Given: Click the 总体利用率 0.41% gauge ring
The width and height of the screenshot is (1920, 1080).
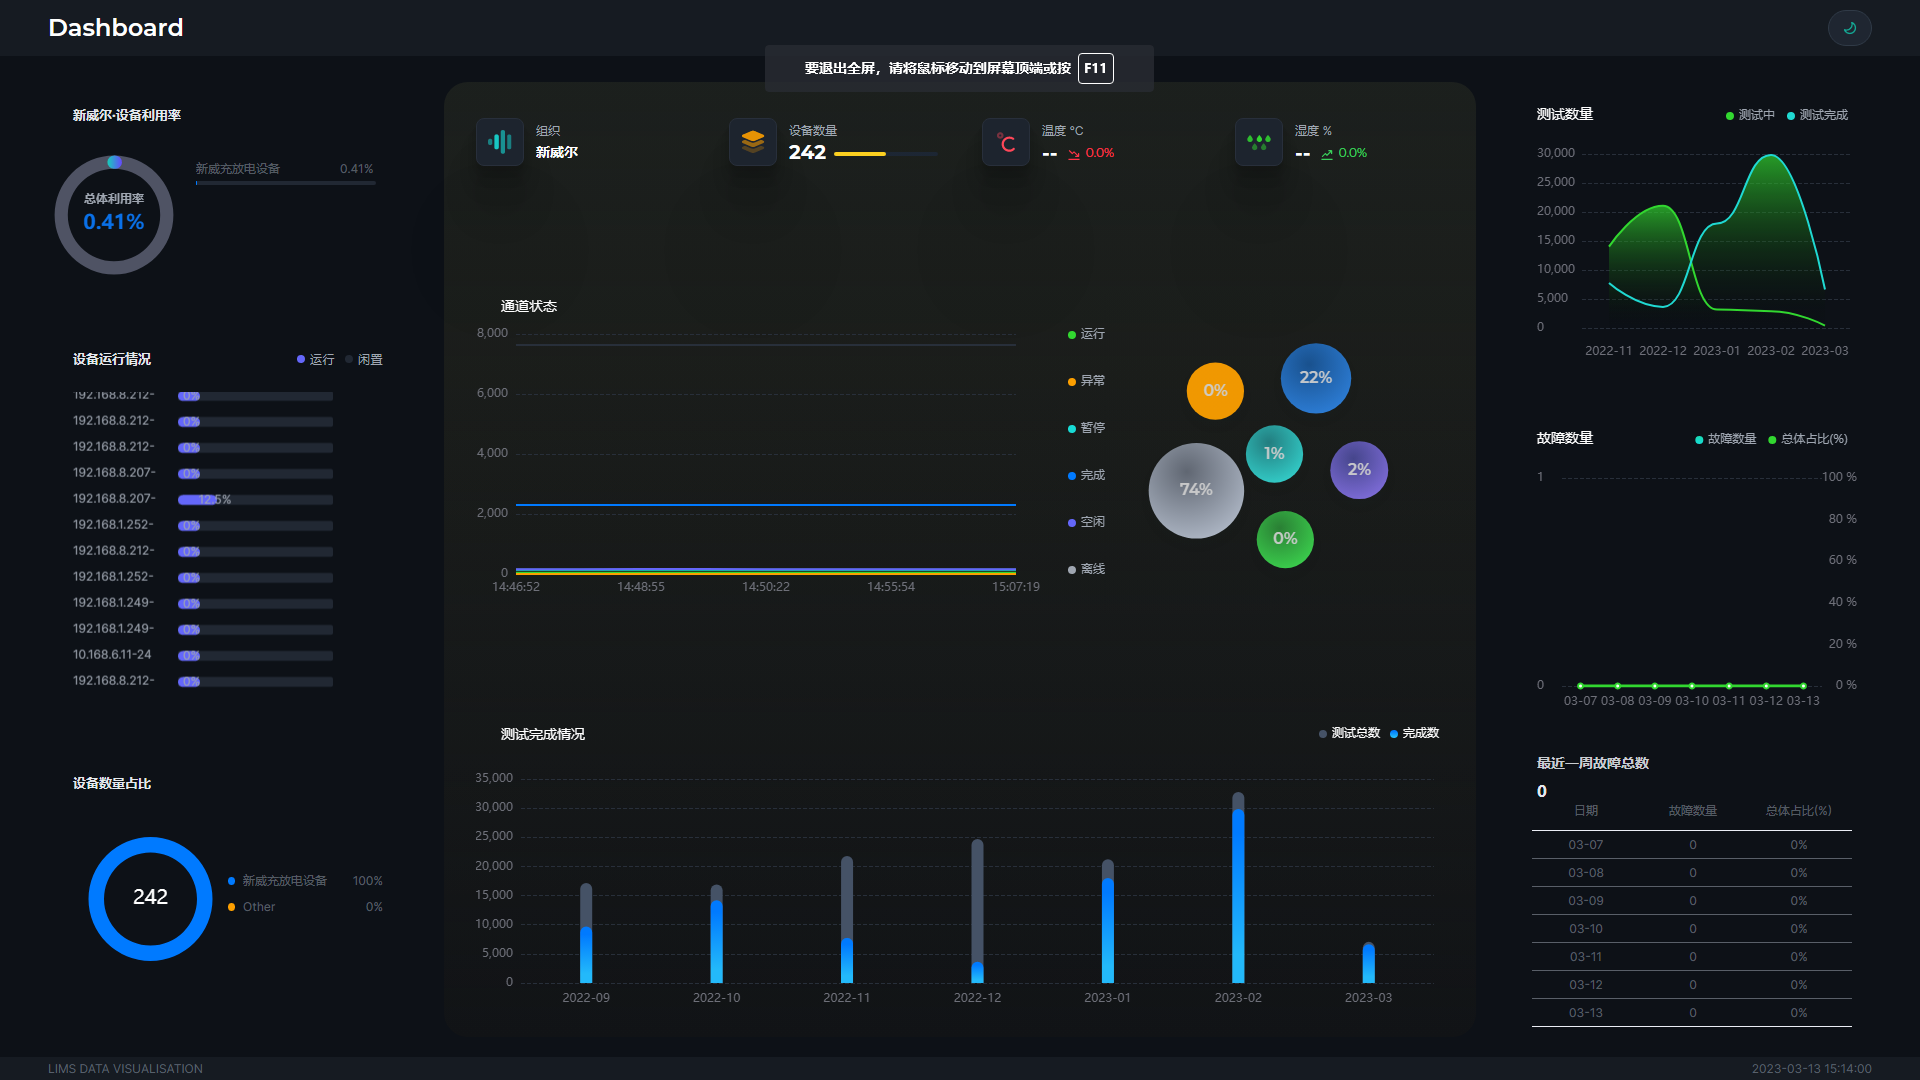Looking at the screenshot, I should point(114,215).
